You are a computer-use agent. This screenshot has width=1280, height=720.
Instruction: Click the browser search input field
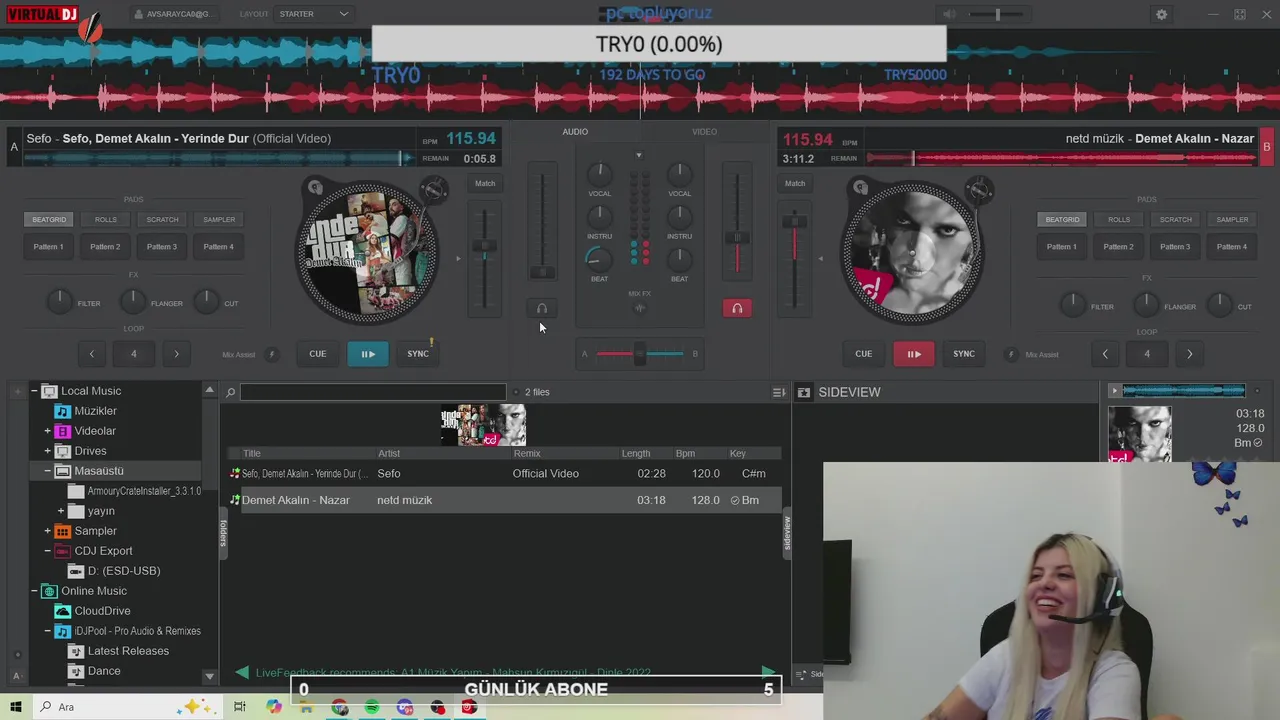(373, 392)
